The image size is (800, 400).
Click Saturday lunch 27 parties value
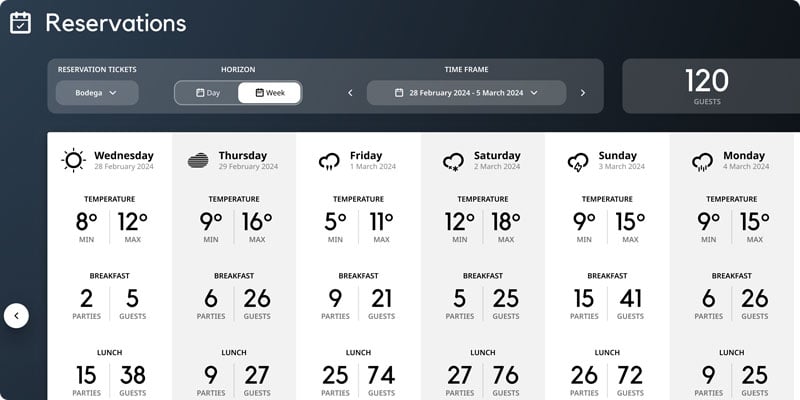click(x=460, y=376)
